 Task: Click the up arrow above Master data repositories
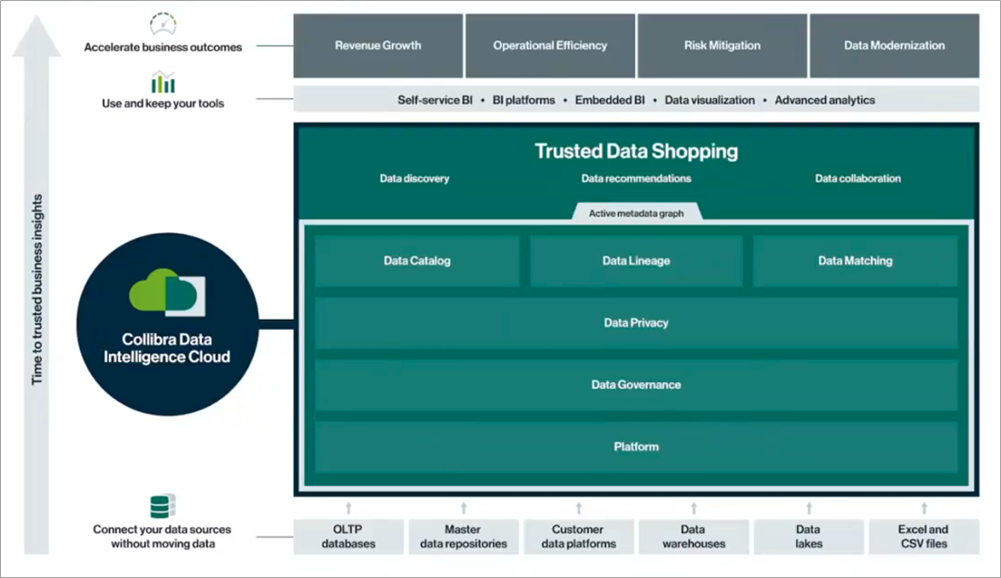(463, 508)
